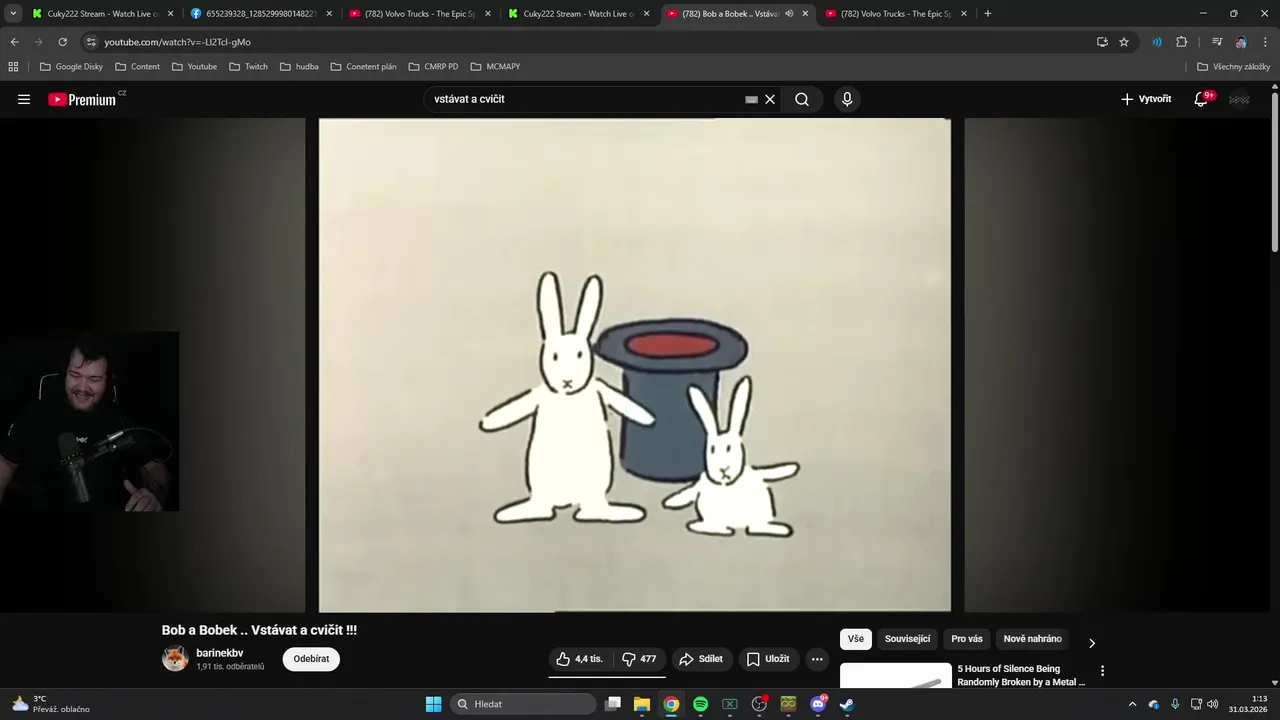Screen dimensions: 1280x720
Task: Share the video via Sdílet
Action: point(701,659)
